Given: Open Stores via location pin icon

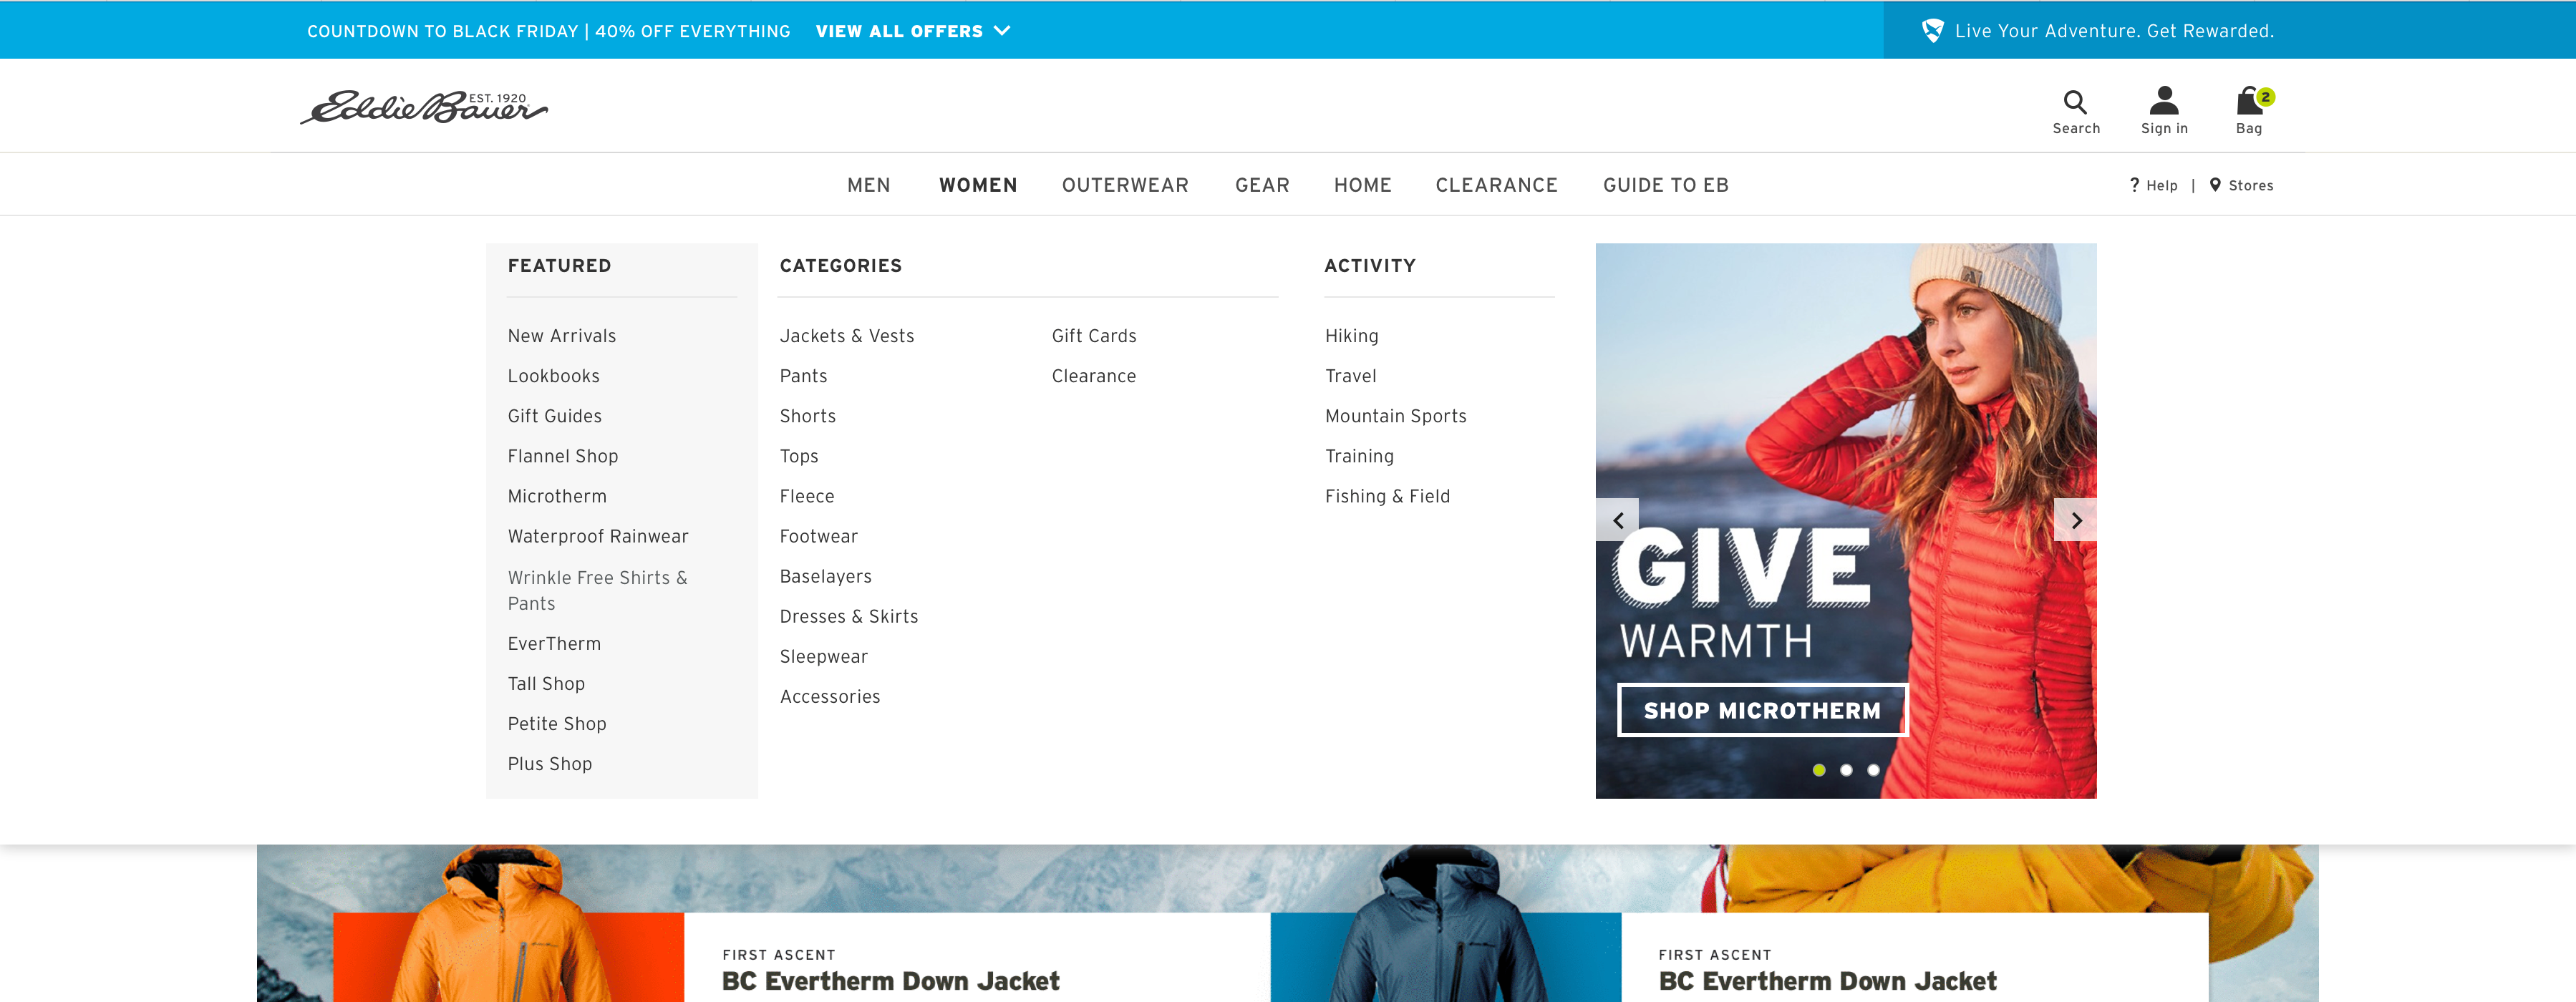Looking at the screenshot, I should (2215, 185).
